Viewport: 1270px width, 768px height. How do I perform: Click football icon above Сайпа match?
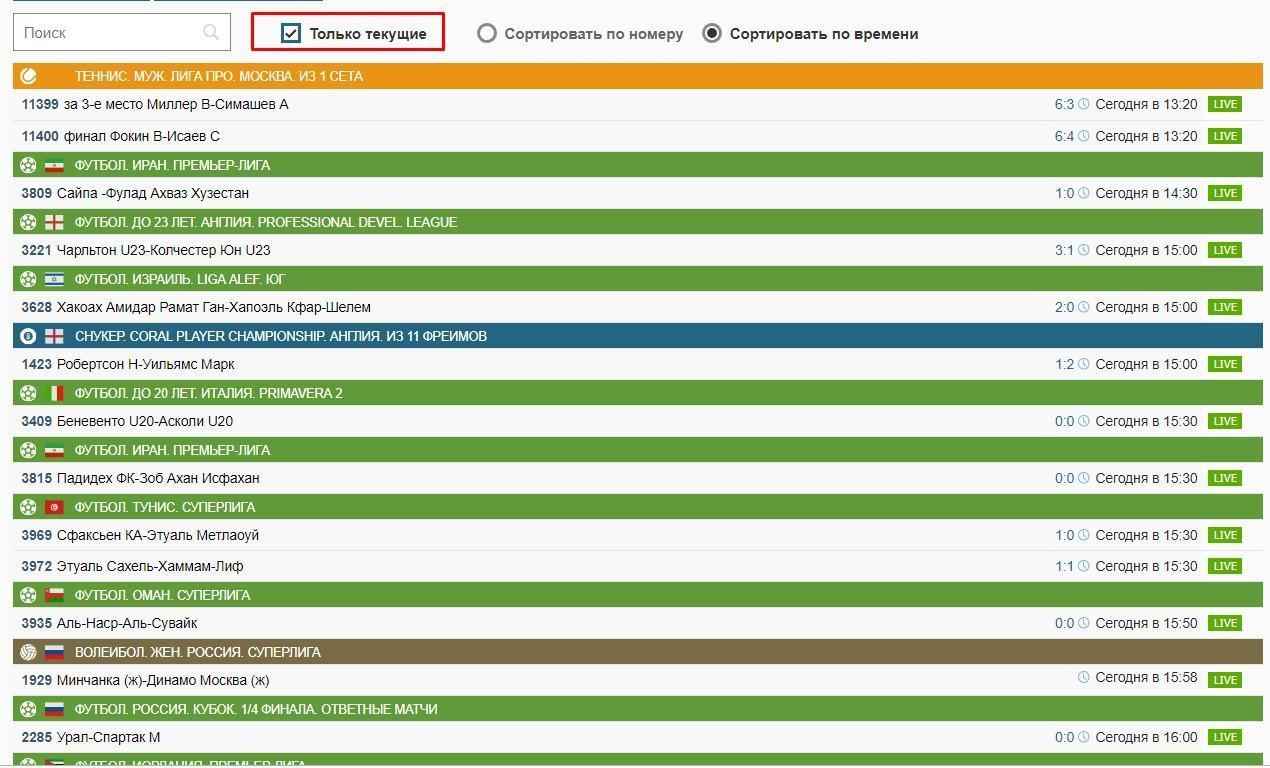pyautogui.click(x=28, y=165)
